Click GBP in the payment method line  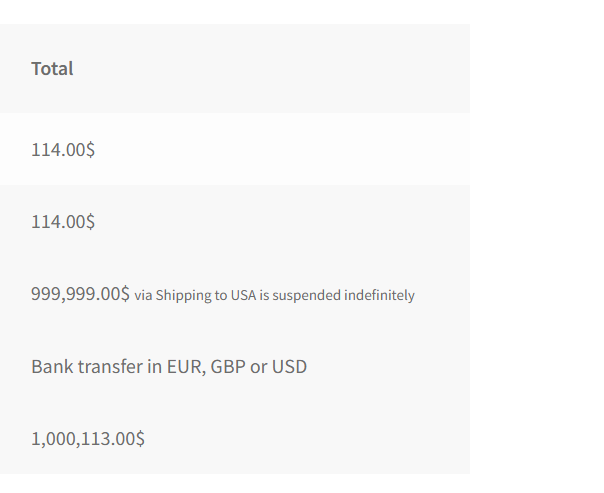228,367
